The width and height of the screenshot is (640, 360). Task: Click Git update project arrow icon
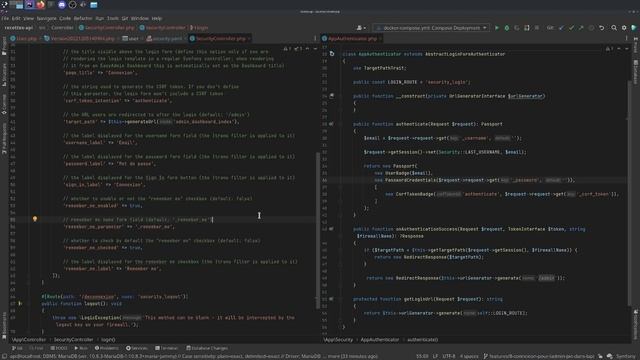tap(562, 28)
